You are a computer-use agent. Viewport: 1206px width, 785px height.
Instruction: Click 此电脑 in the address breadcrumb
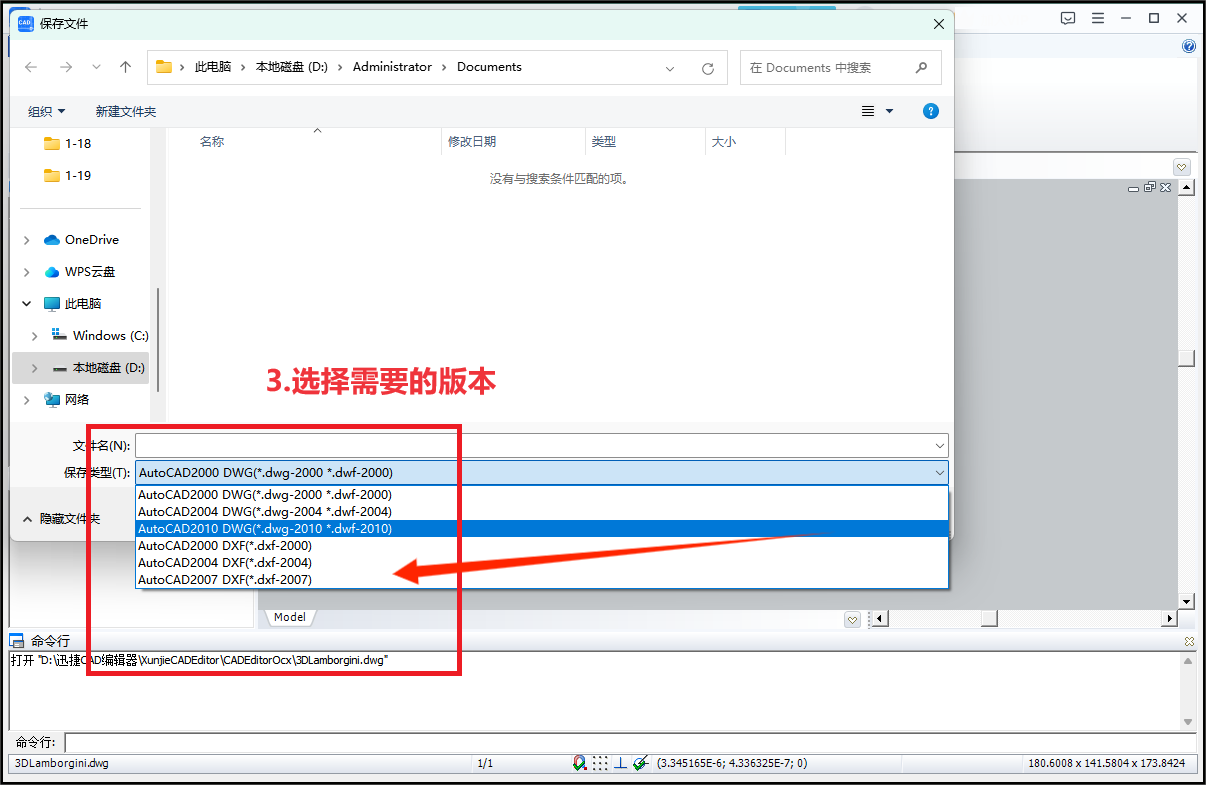(213, 67)
